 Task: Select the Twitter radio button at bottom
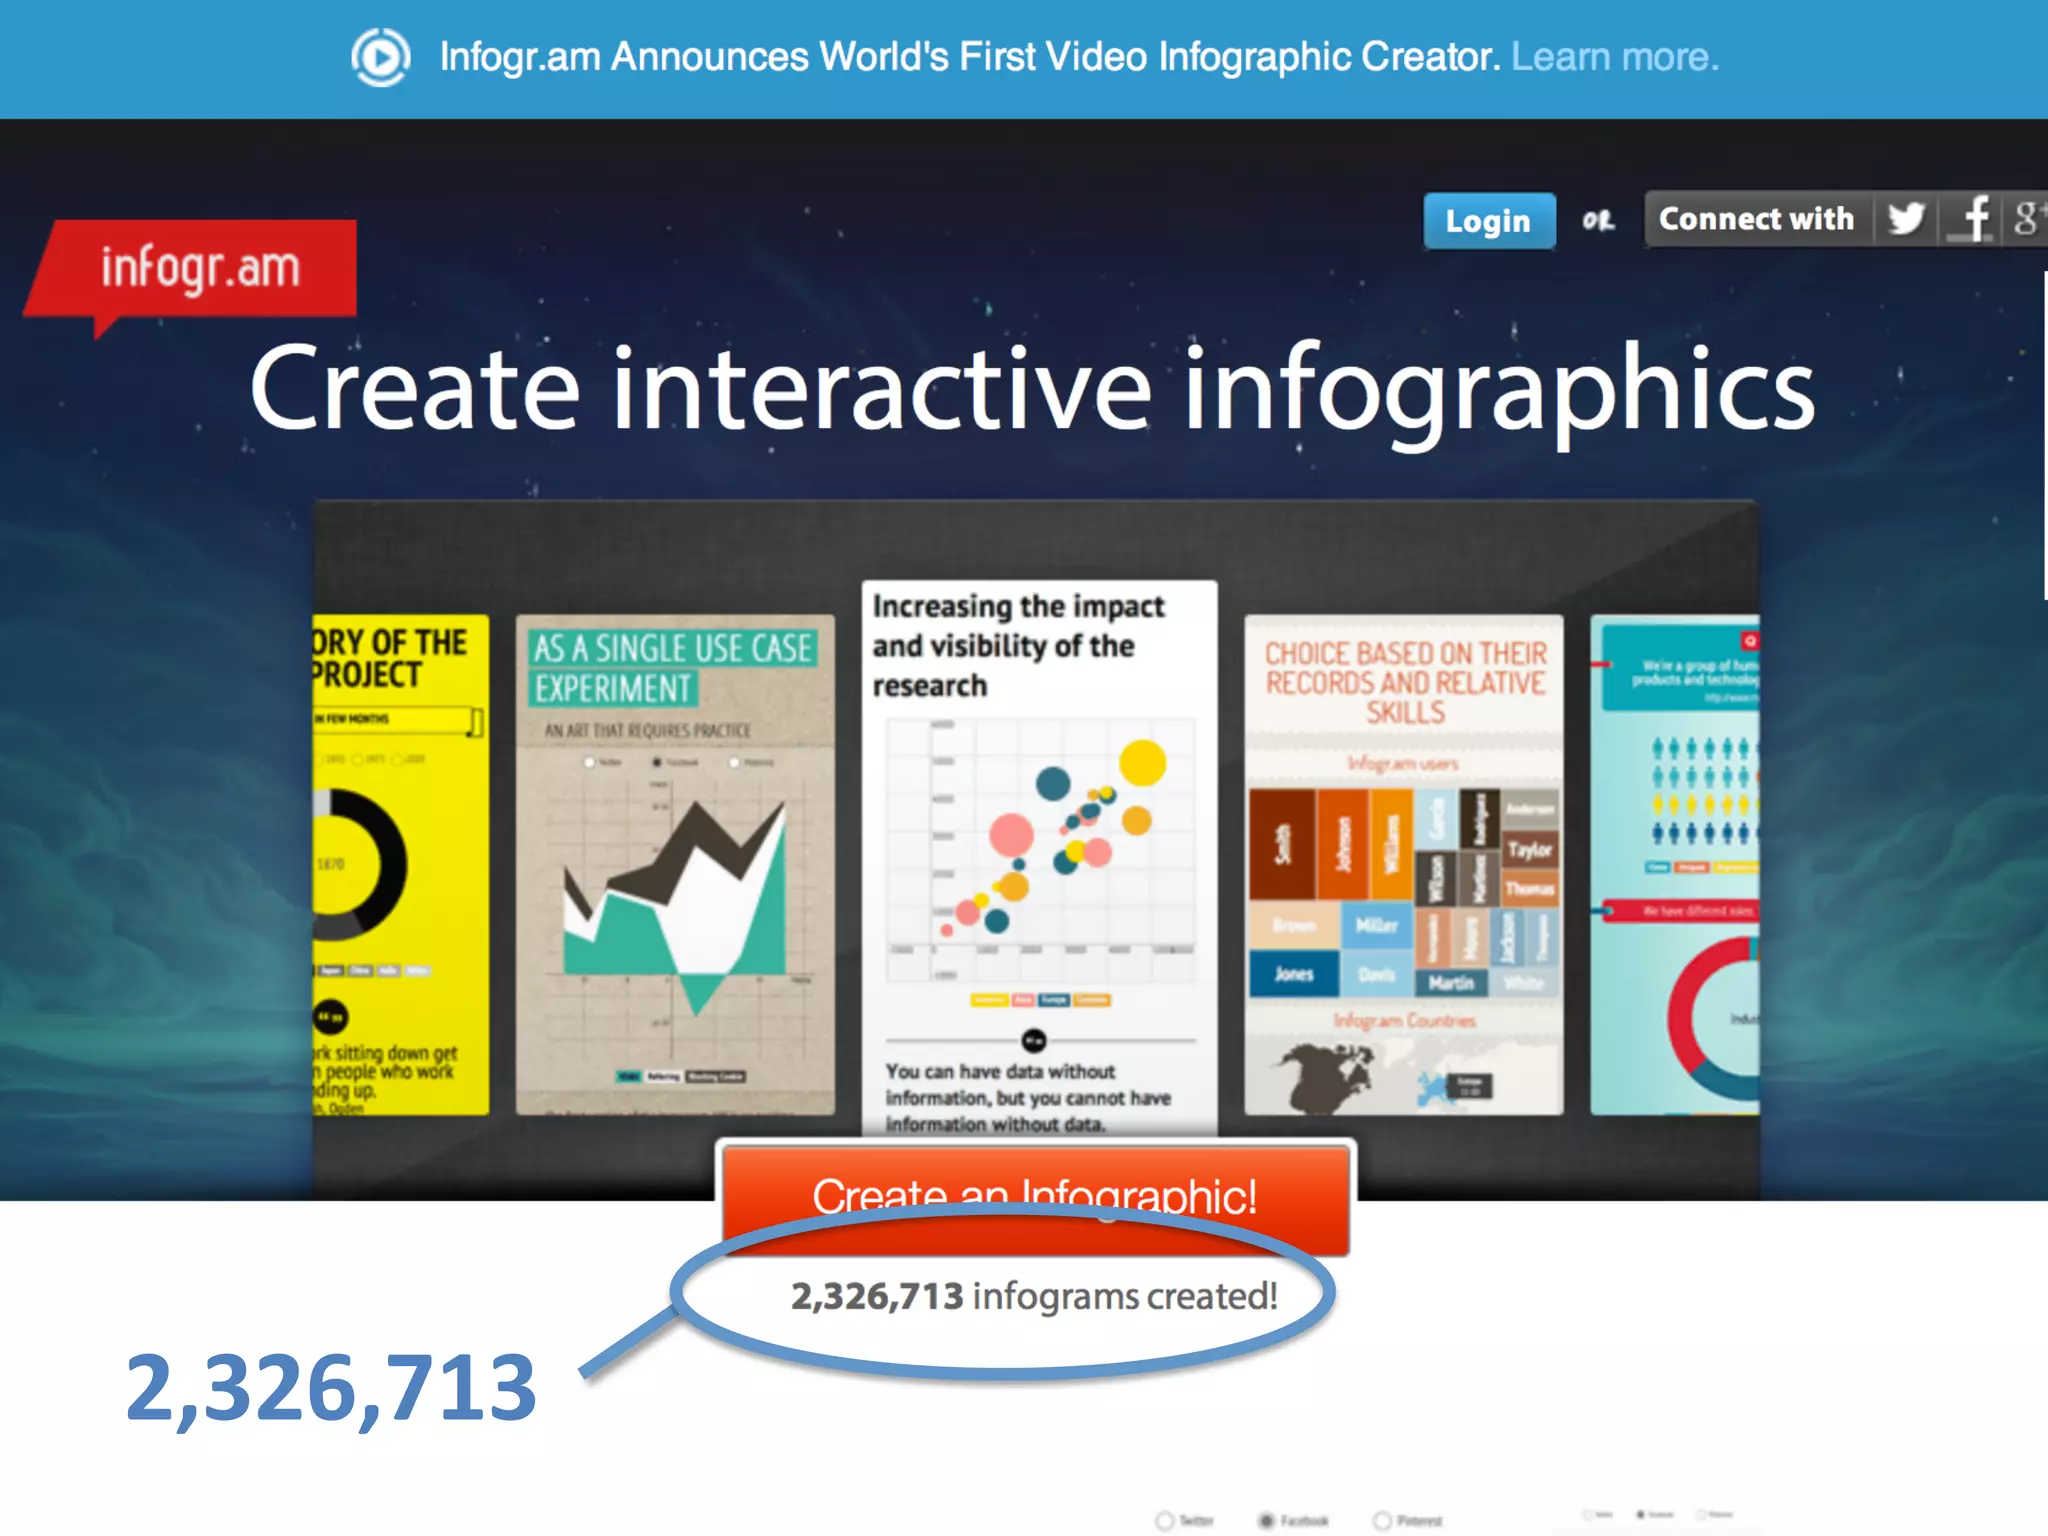coord(1165,1521)
